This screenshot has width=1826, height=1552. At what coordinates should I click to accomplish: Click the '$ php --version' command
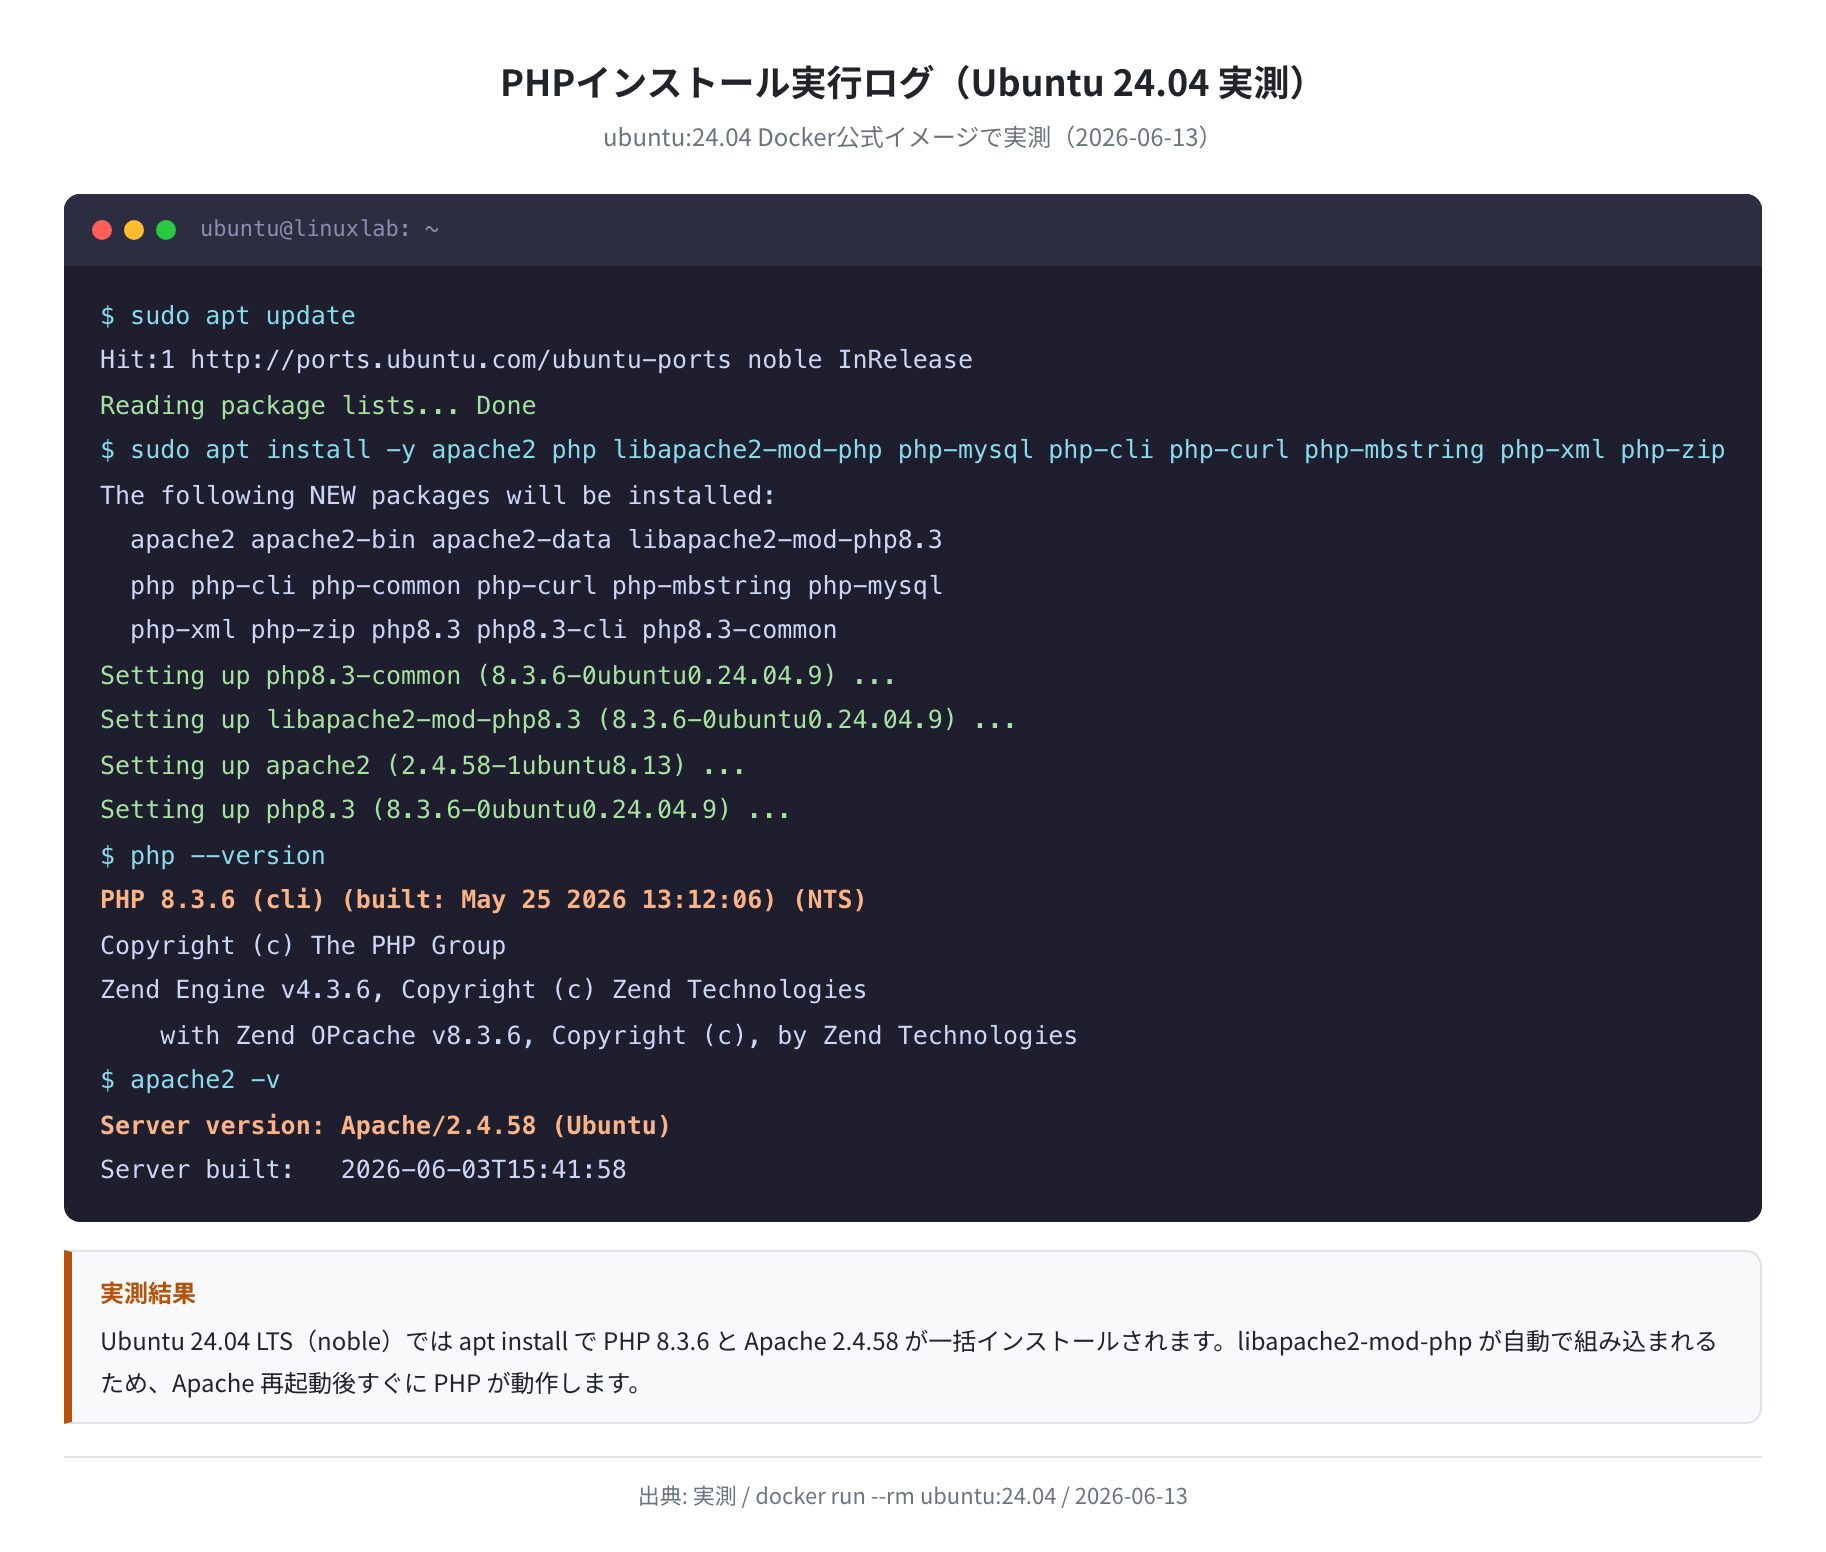(213, 855)
